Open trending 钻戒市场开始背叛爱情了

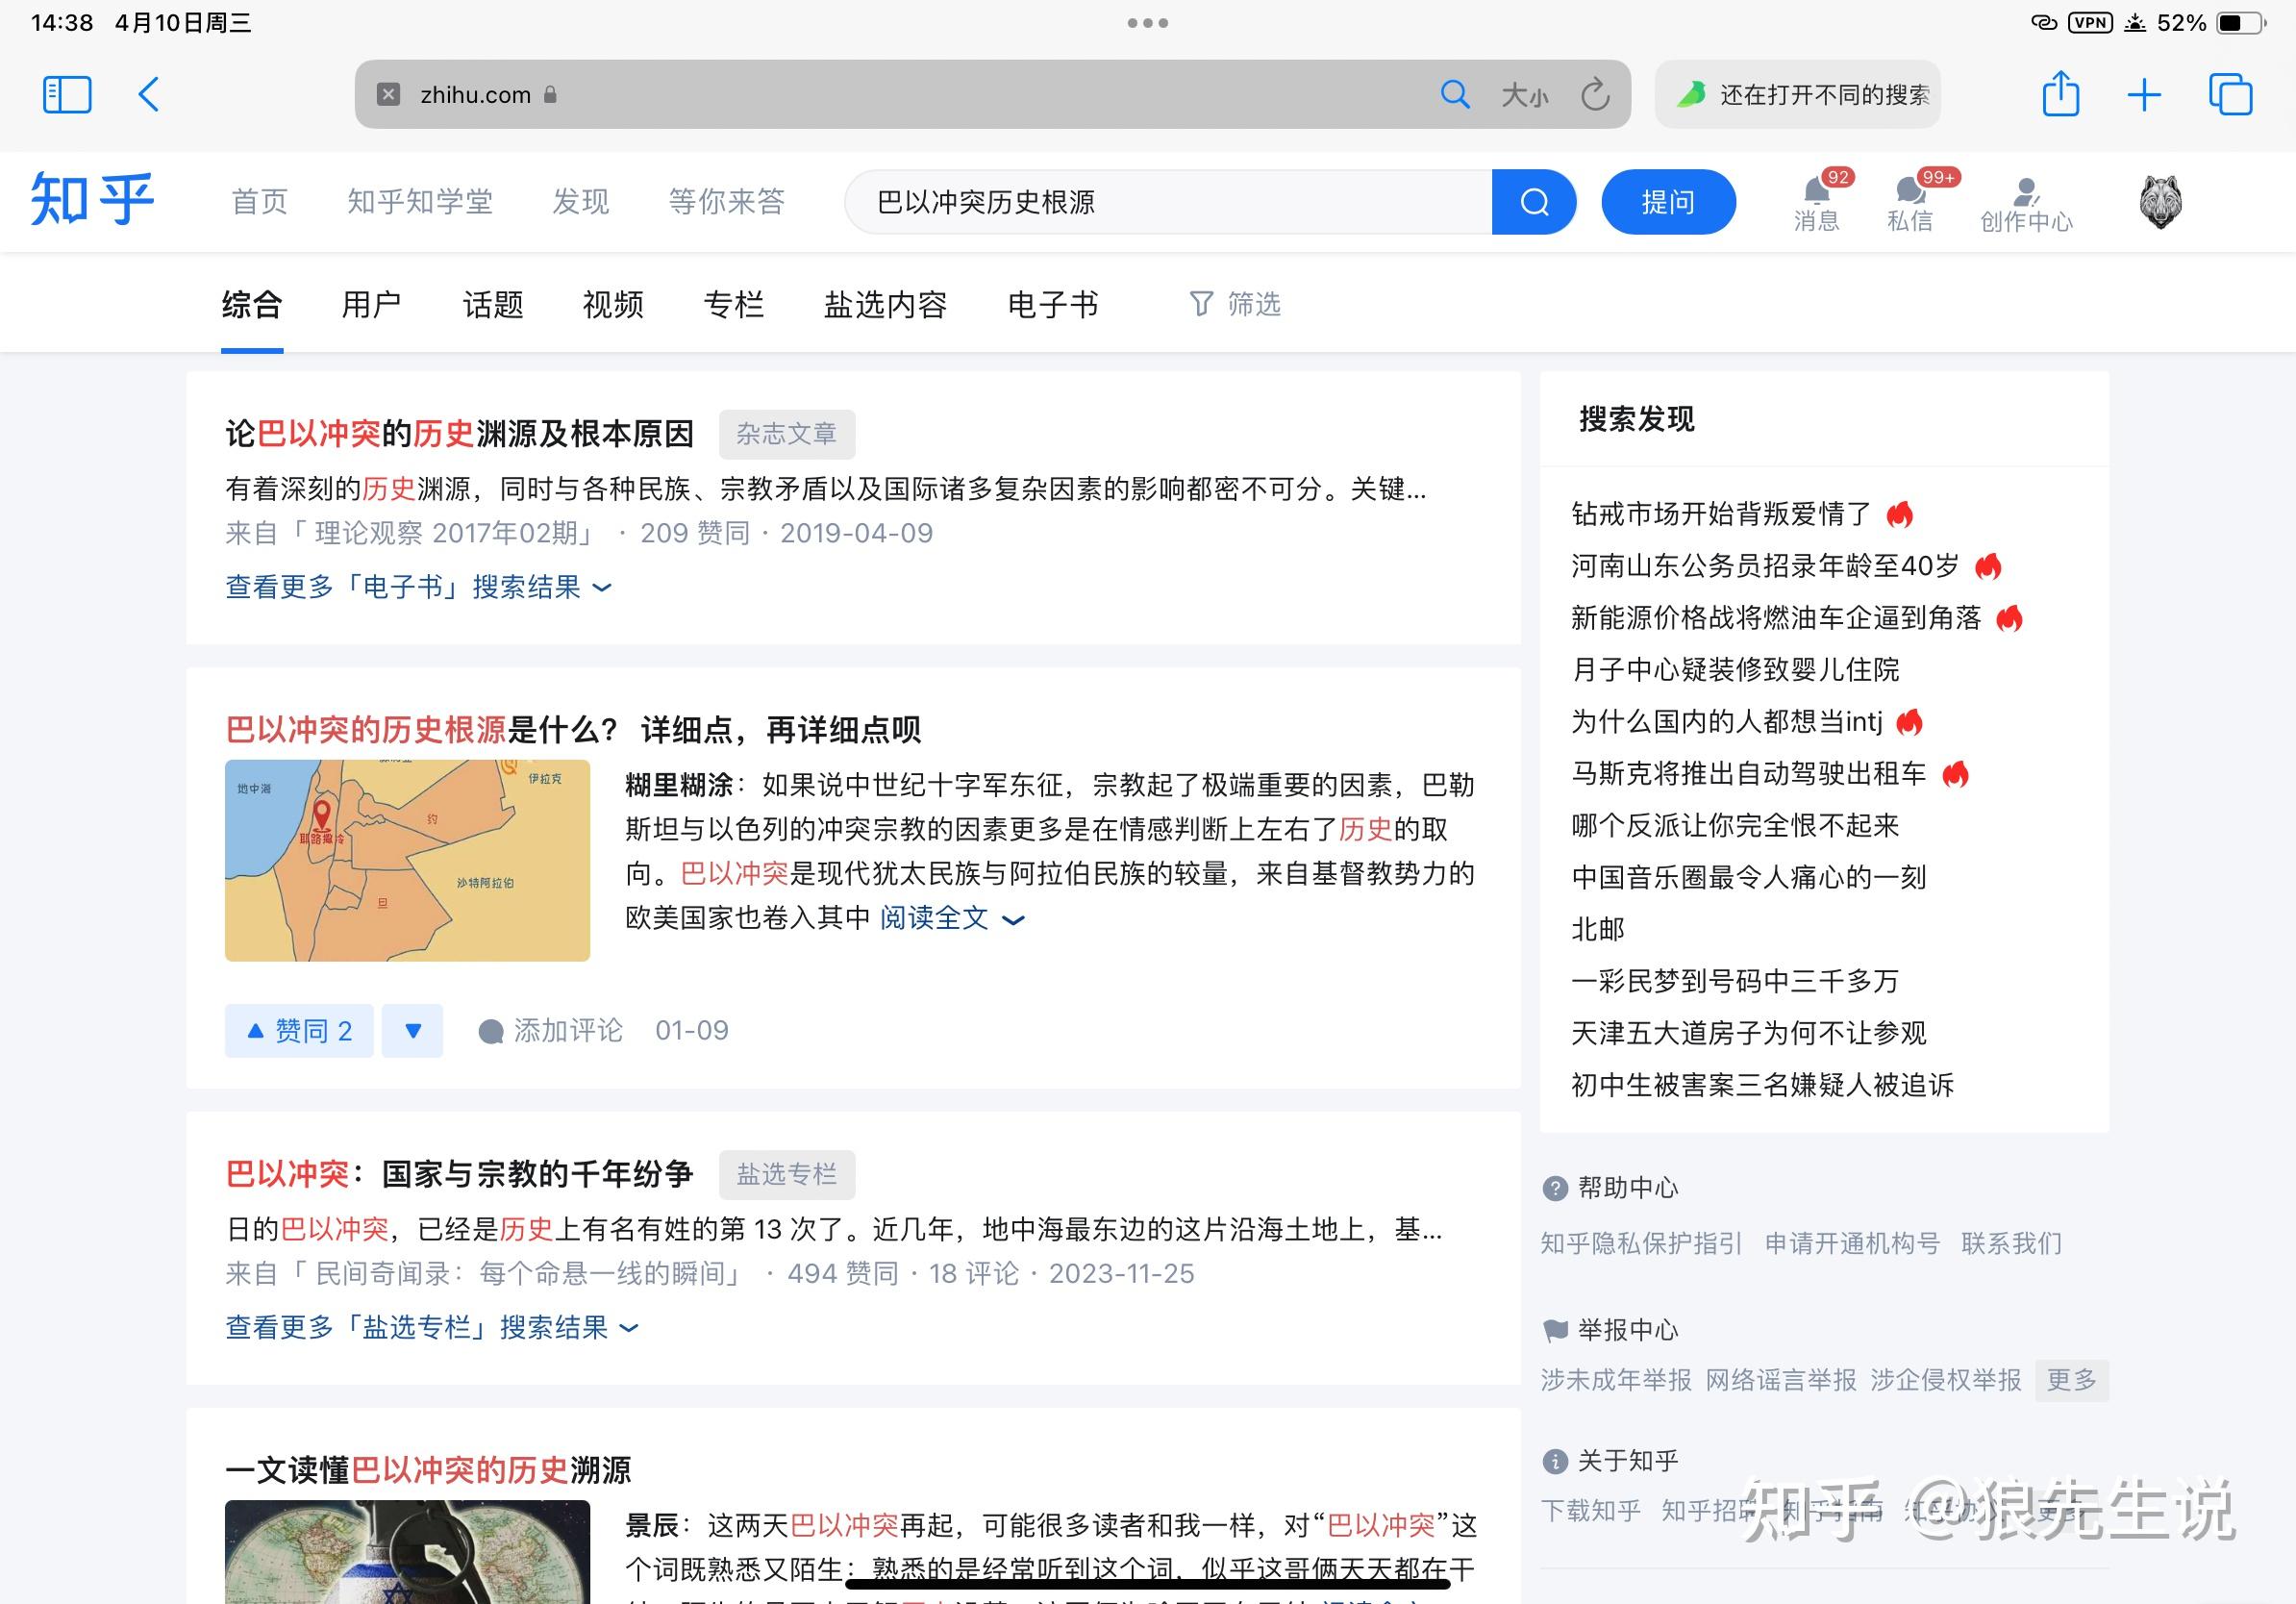click(x=1721, y=514)
